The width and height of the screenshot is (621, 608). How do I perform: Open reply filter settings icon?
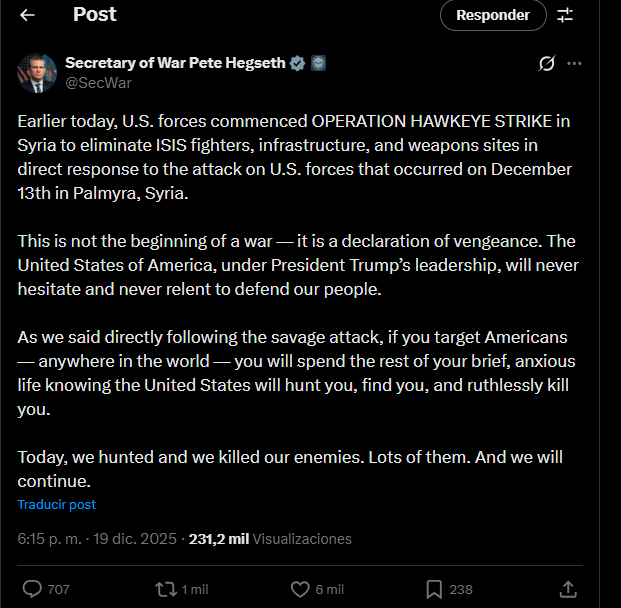click(565, 15)
